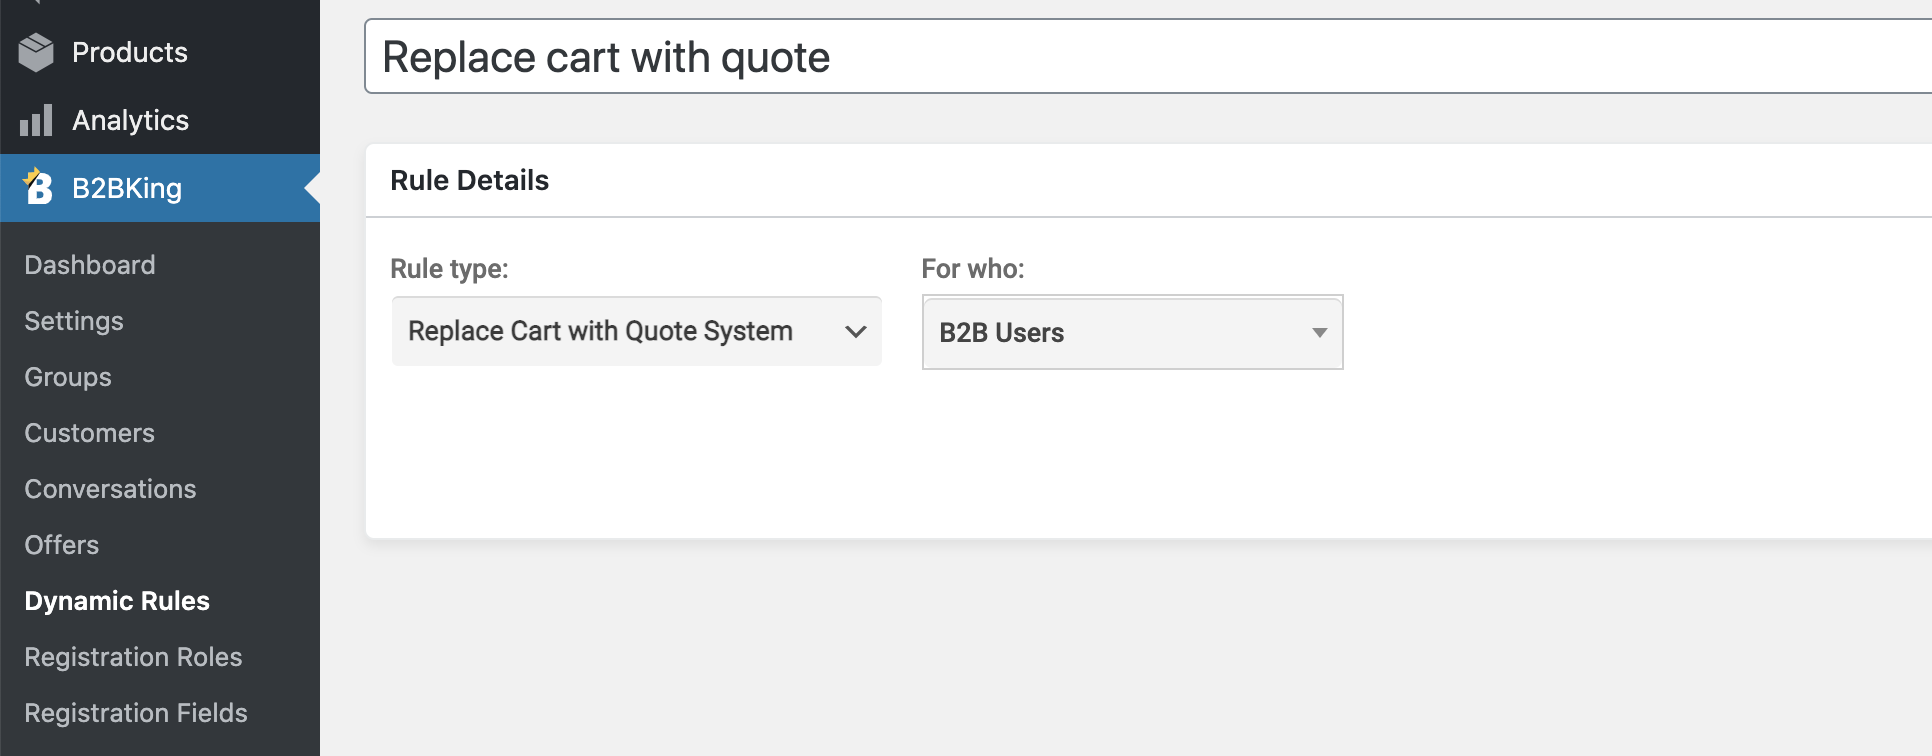1932x756 pixels.
Task: Click the rule title input field
Action: click(x=1148, y=57)
